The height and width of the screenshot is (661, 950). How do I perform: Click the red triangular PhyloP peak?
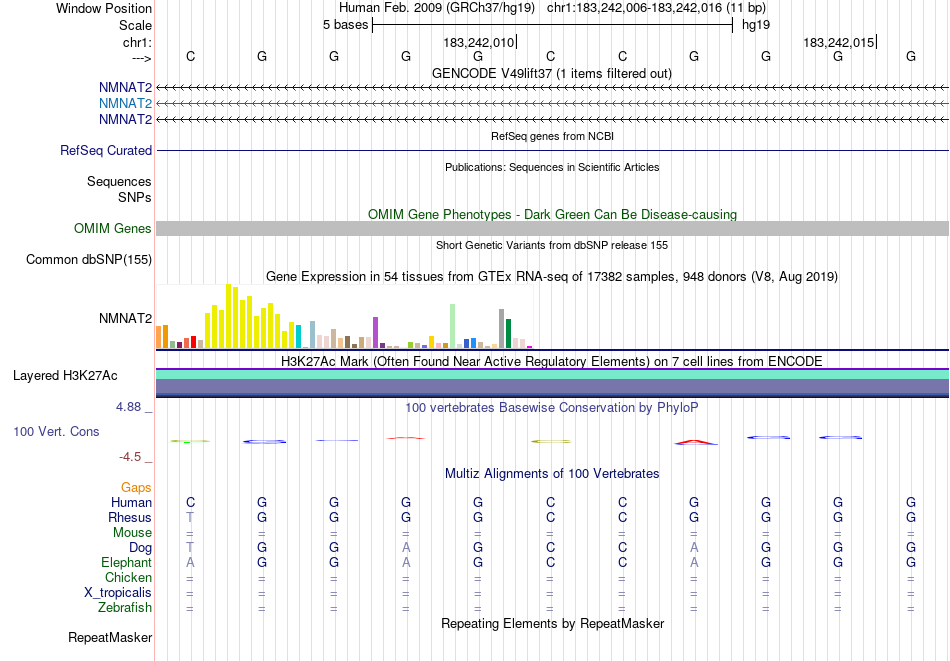695,442
